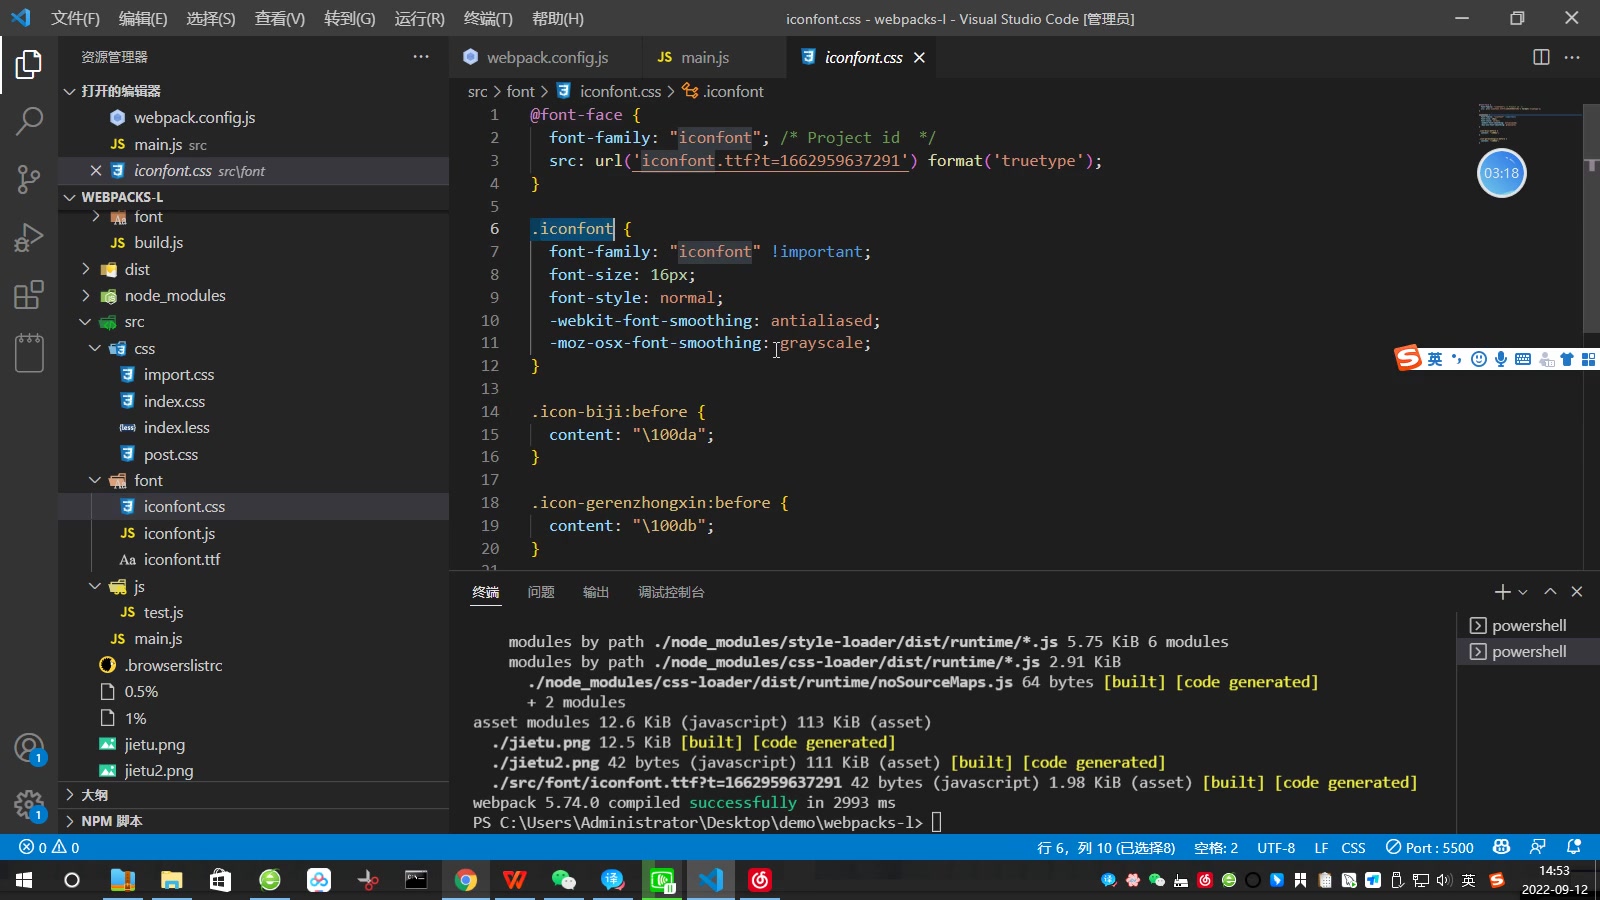Image resolution: width=1600 pixels, height=900 pixels.
Task: Maximize the terminal panel size
Action: pyautogui.click(x=1550, y=592)
